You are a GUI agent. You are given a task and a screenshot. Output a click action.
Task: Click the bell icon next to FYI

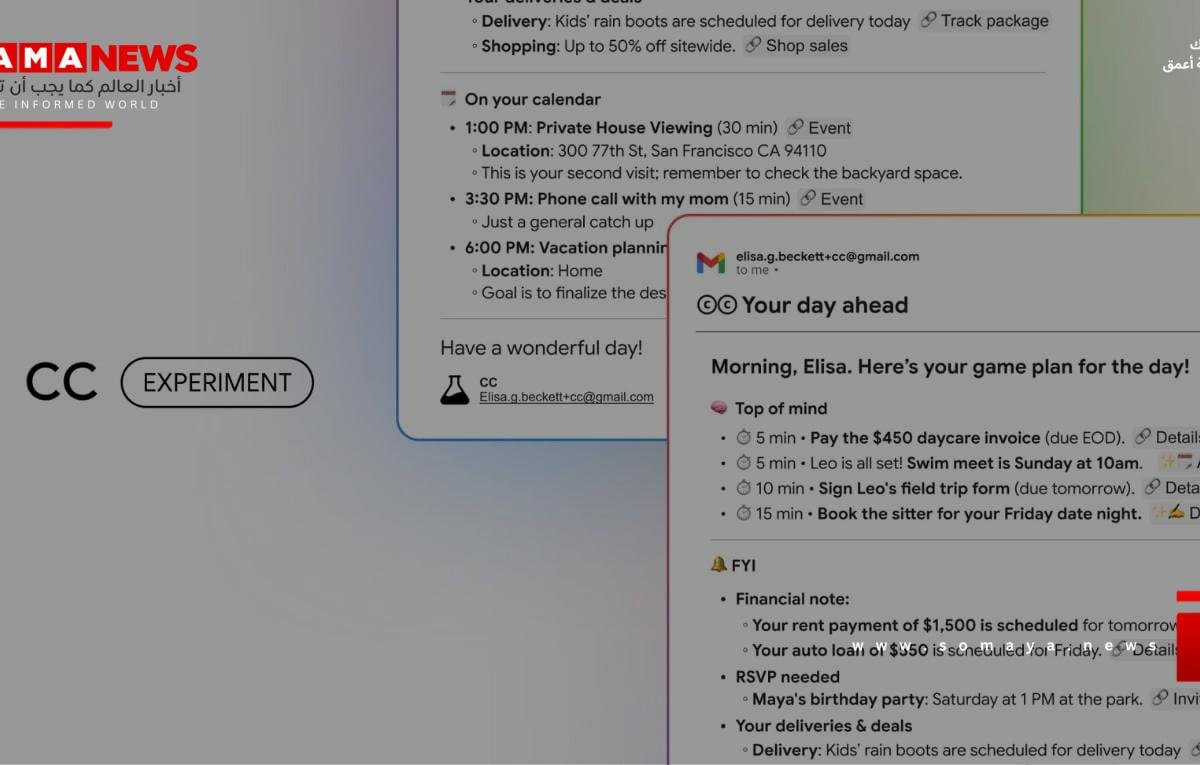(718, 565)
